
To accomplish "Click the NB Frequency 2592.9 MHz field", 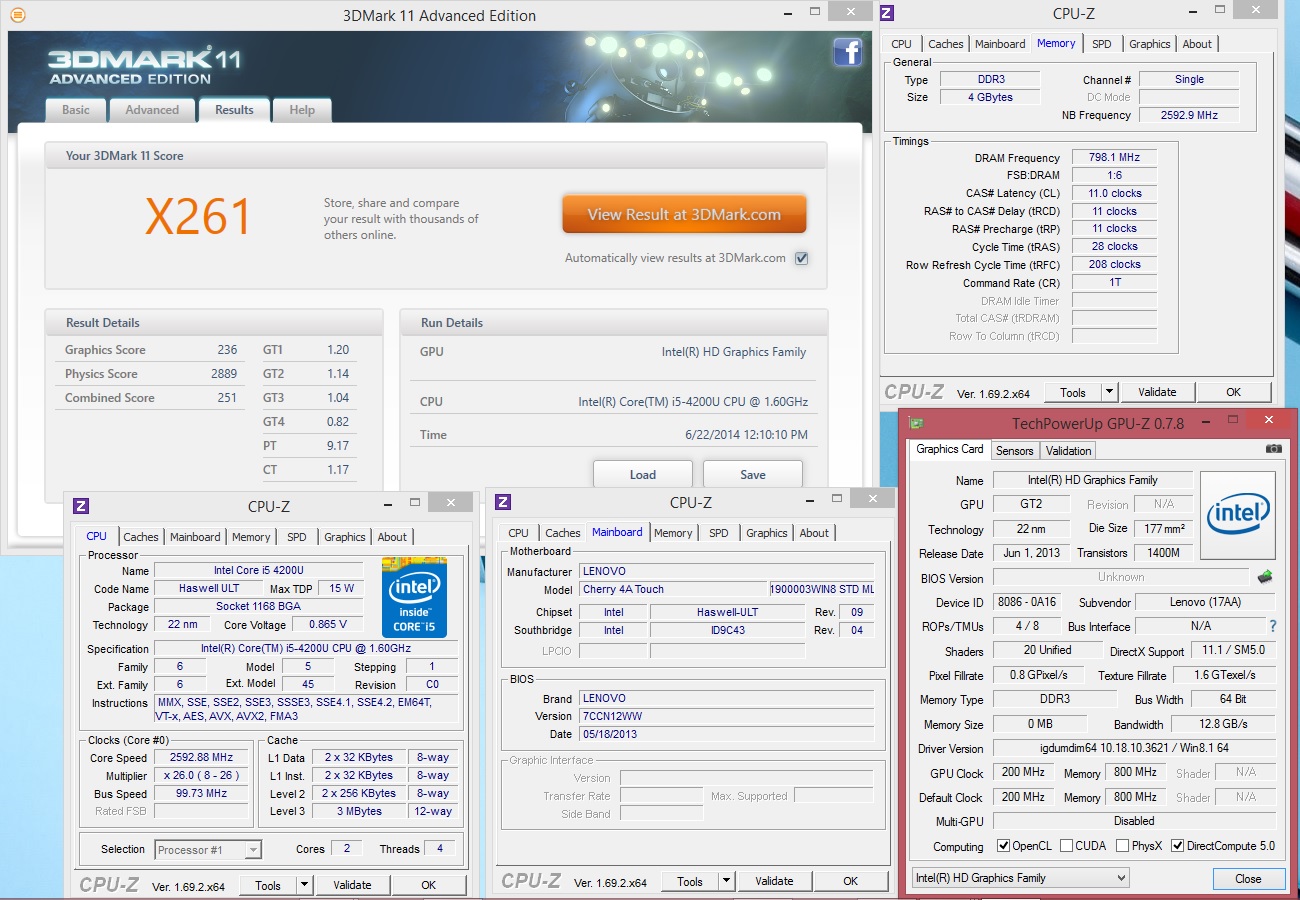I will [1189, 115].
